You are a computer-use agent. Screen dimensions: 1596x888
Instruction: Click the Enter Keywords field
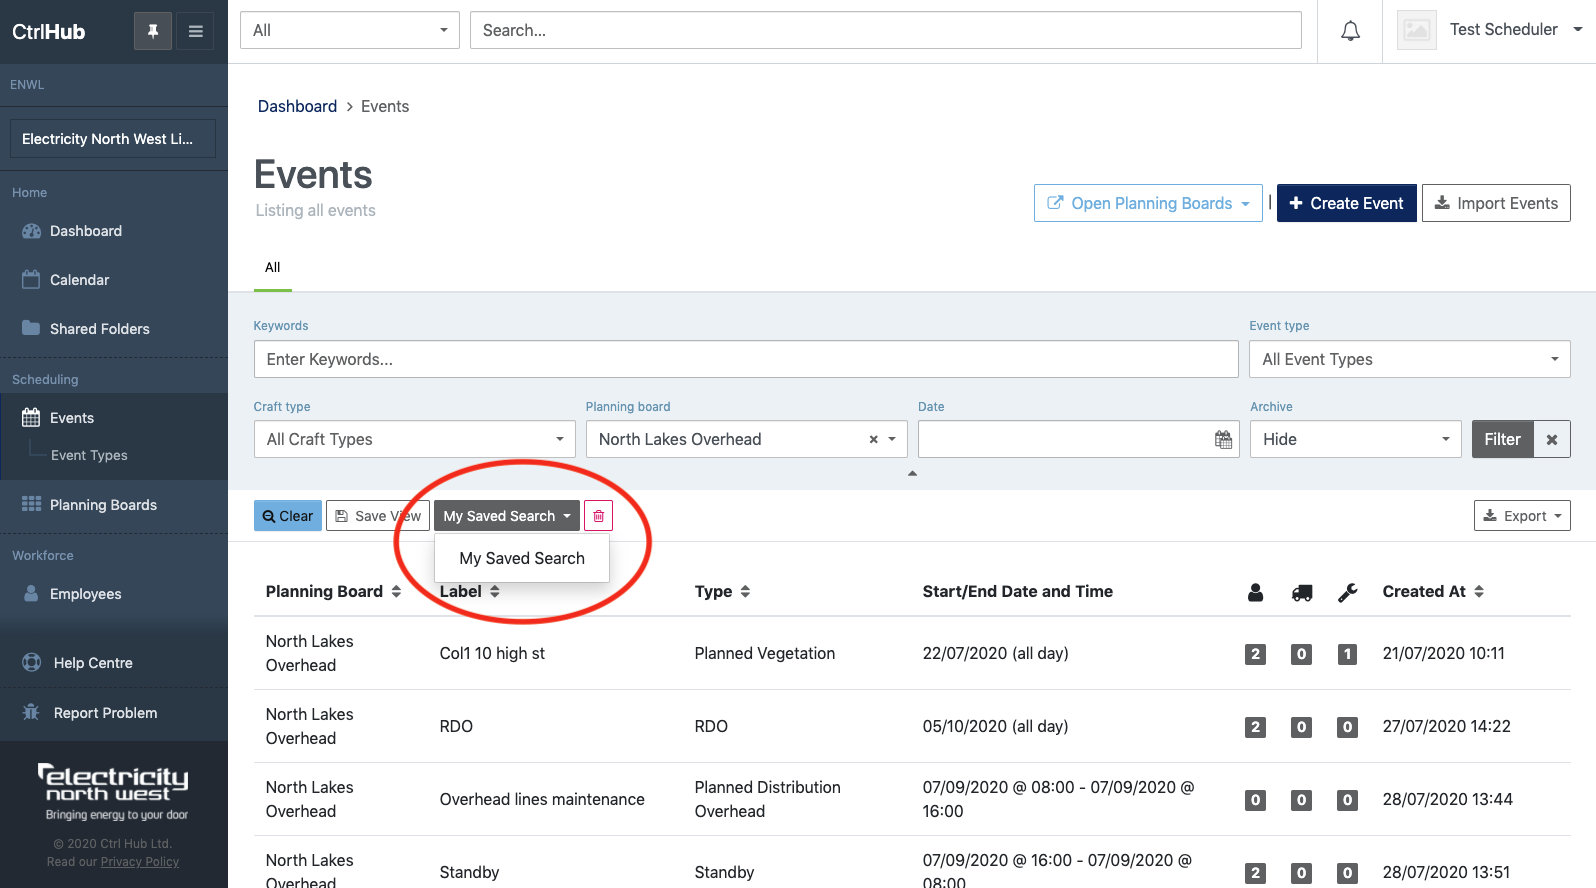click(746, 359)
